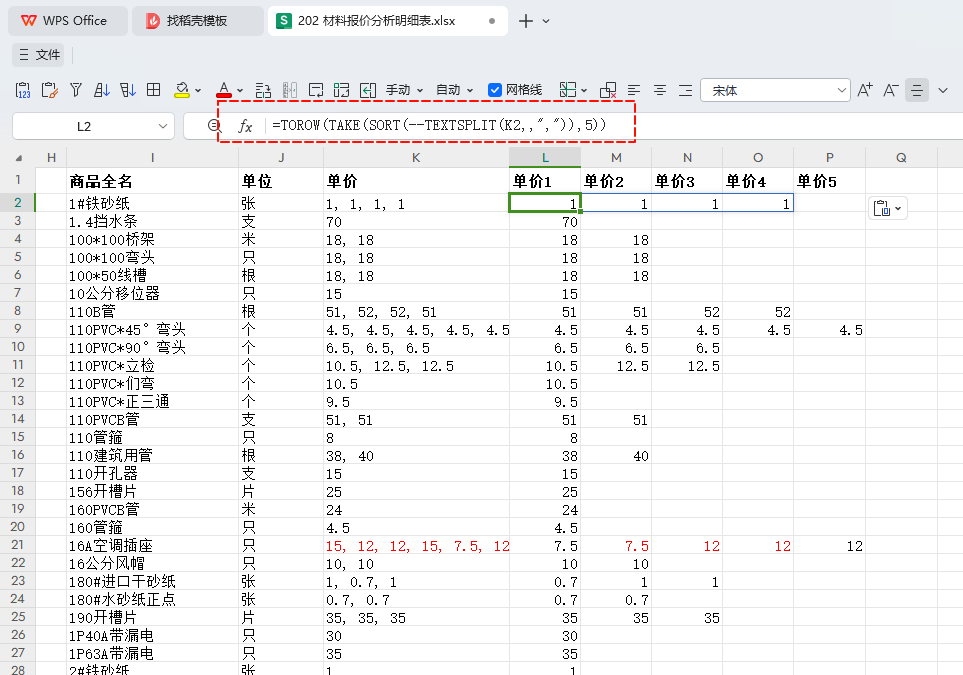Apply the red font color
The height and width of the screenshot is (675, 963).
(x=224, y=90)
